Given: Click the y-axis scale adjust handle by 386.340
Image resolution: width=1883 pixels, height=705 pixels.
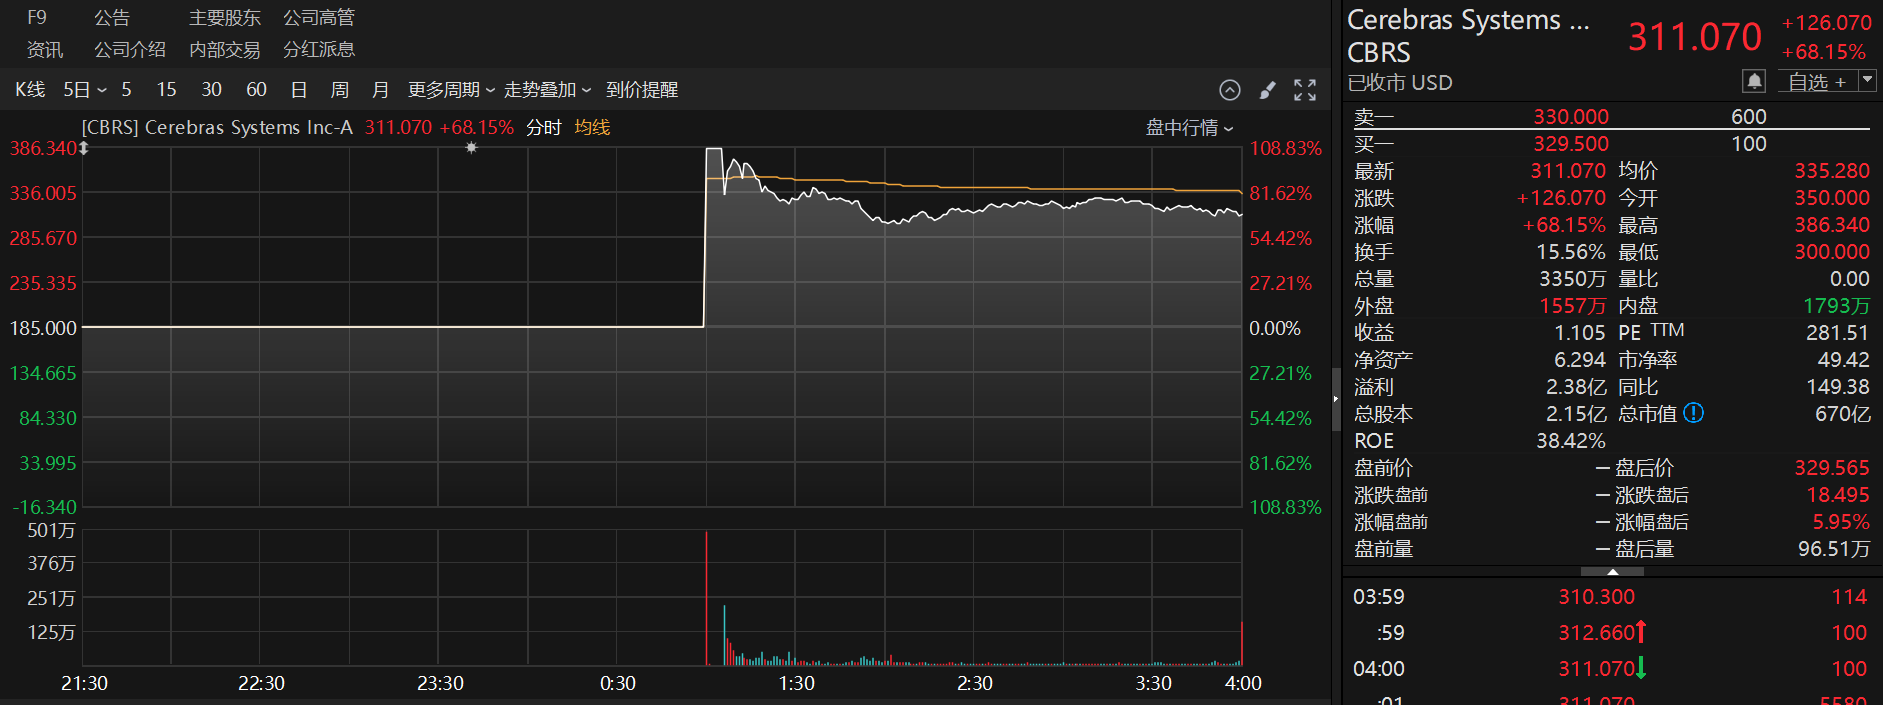Looking at the screenshot, I should tap(84, 148).
